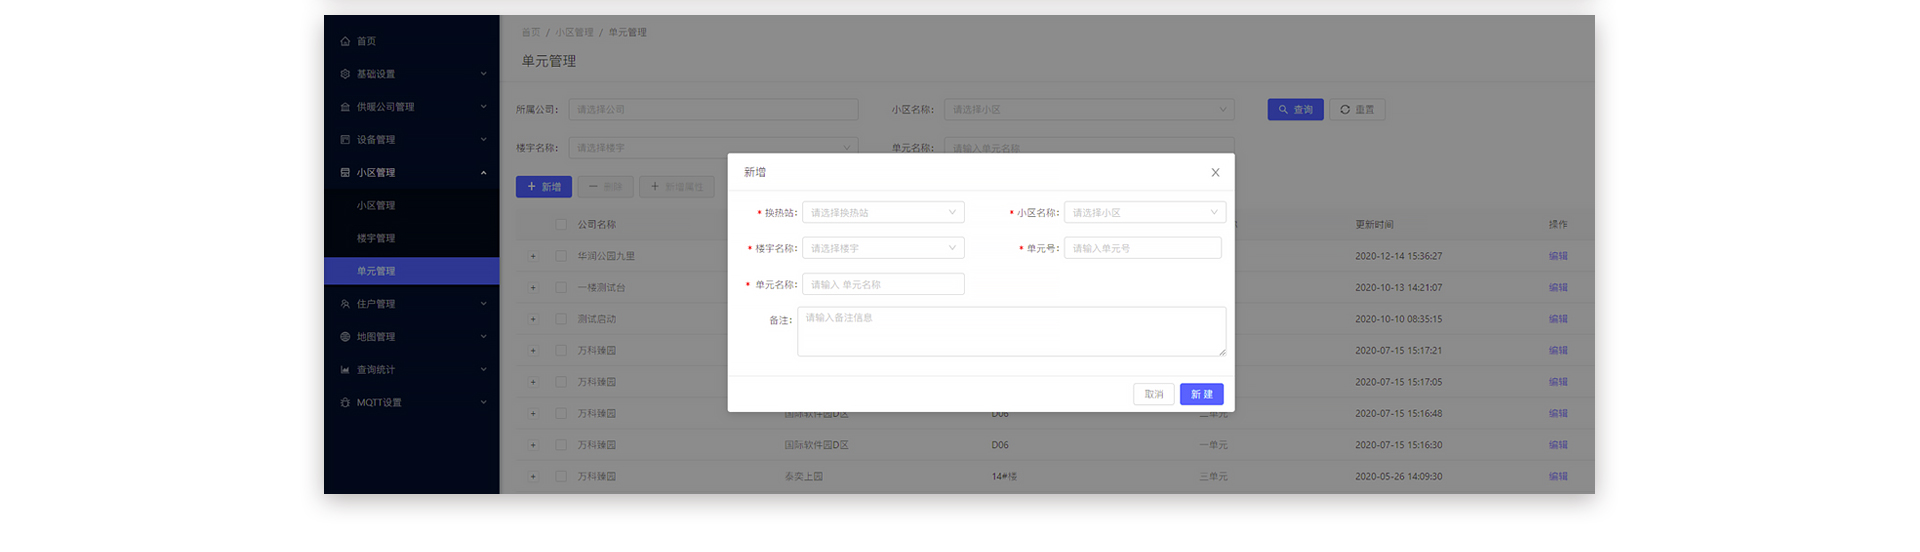
Task: Check the 泰奕上园 row checkbox
Action: 561,477
